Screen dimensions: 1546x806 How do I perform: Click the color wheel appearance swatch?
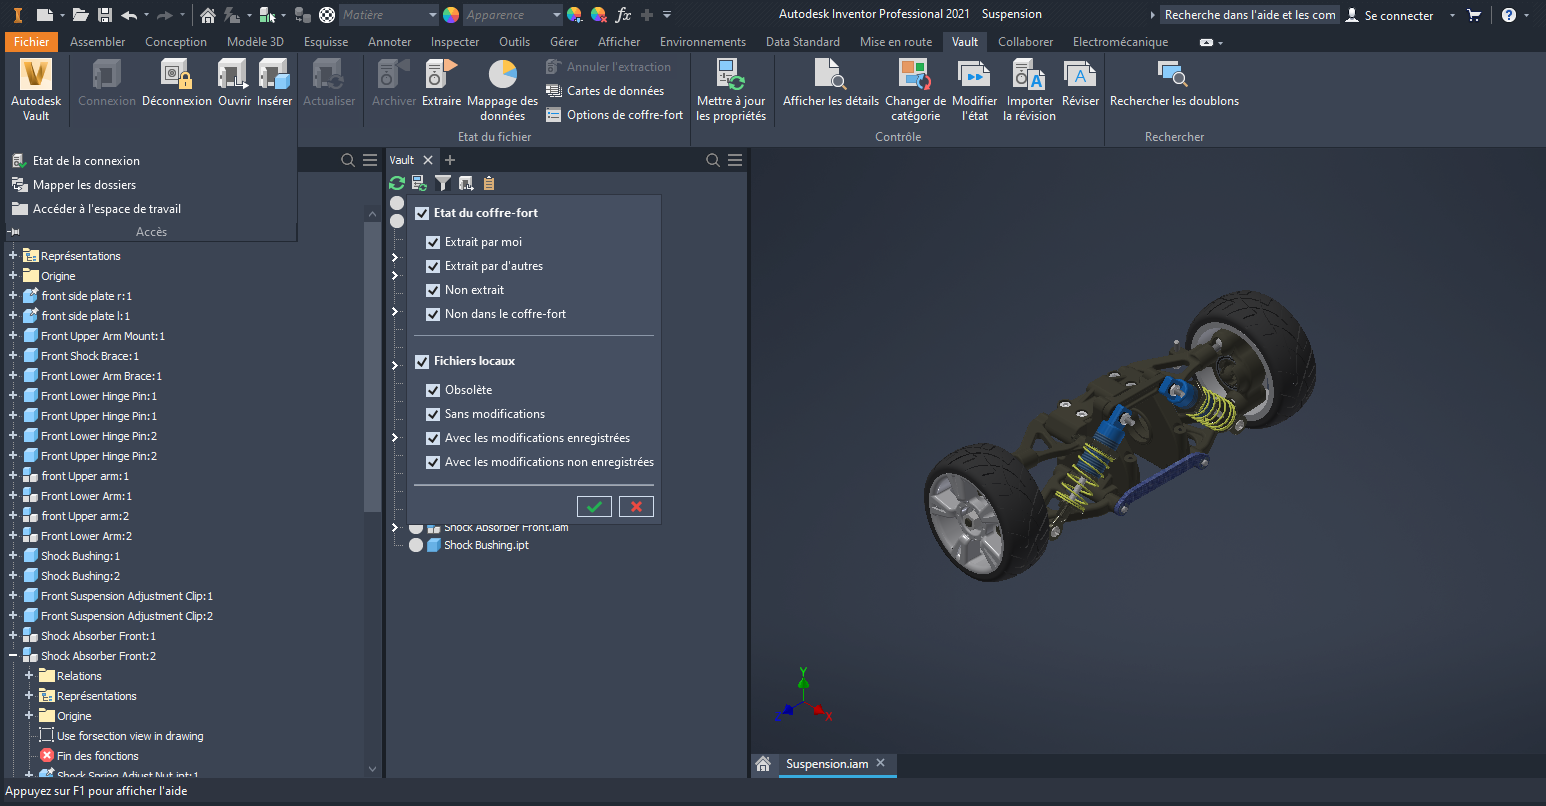click(x=451, y=15)
